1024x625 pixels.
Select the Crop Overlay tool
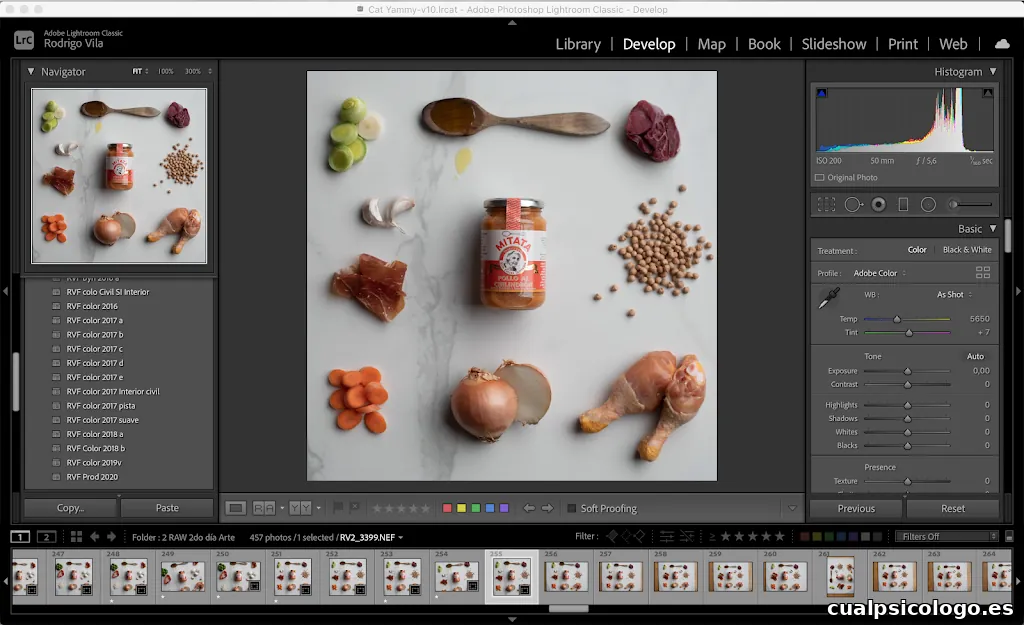point(826,204)
